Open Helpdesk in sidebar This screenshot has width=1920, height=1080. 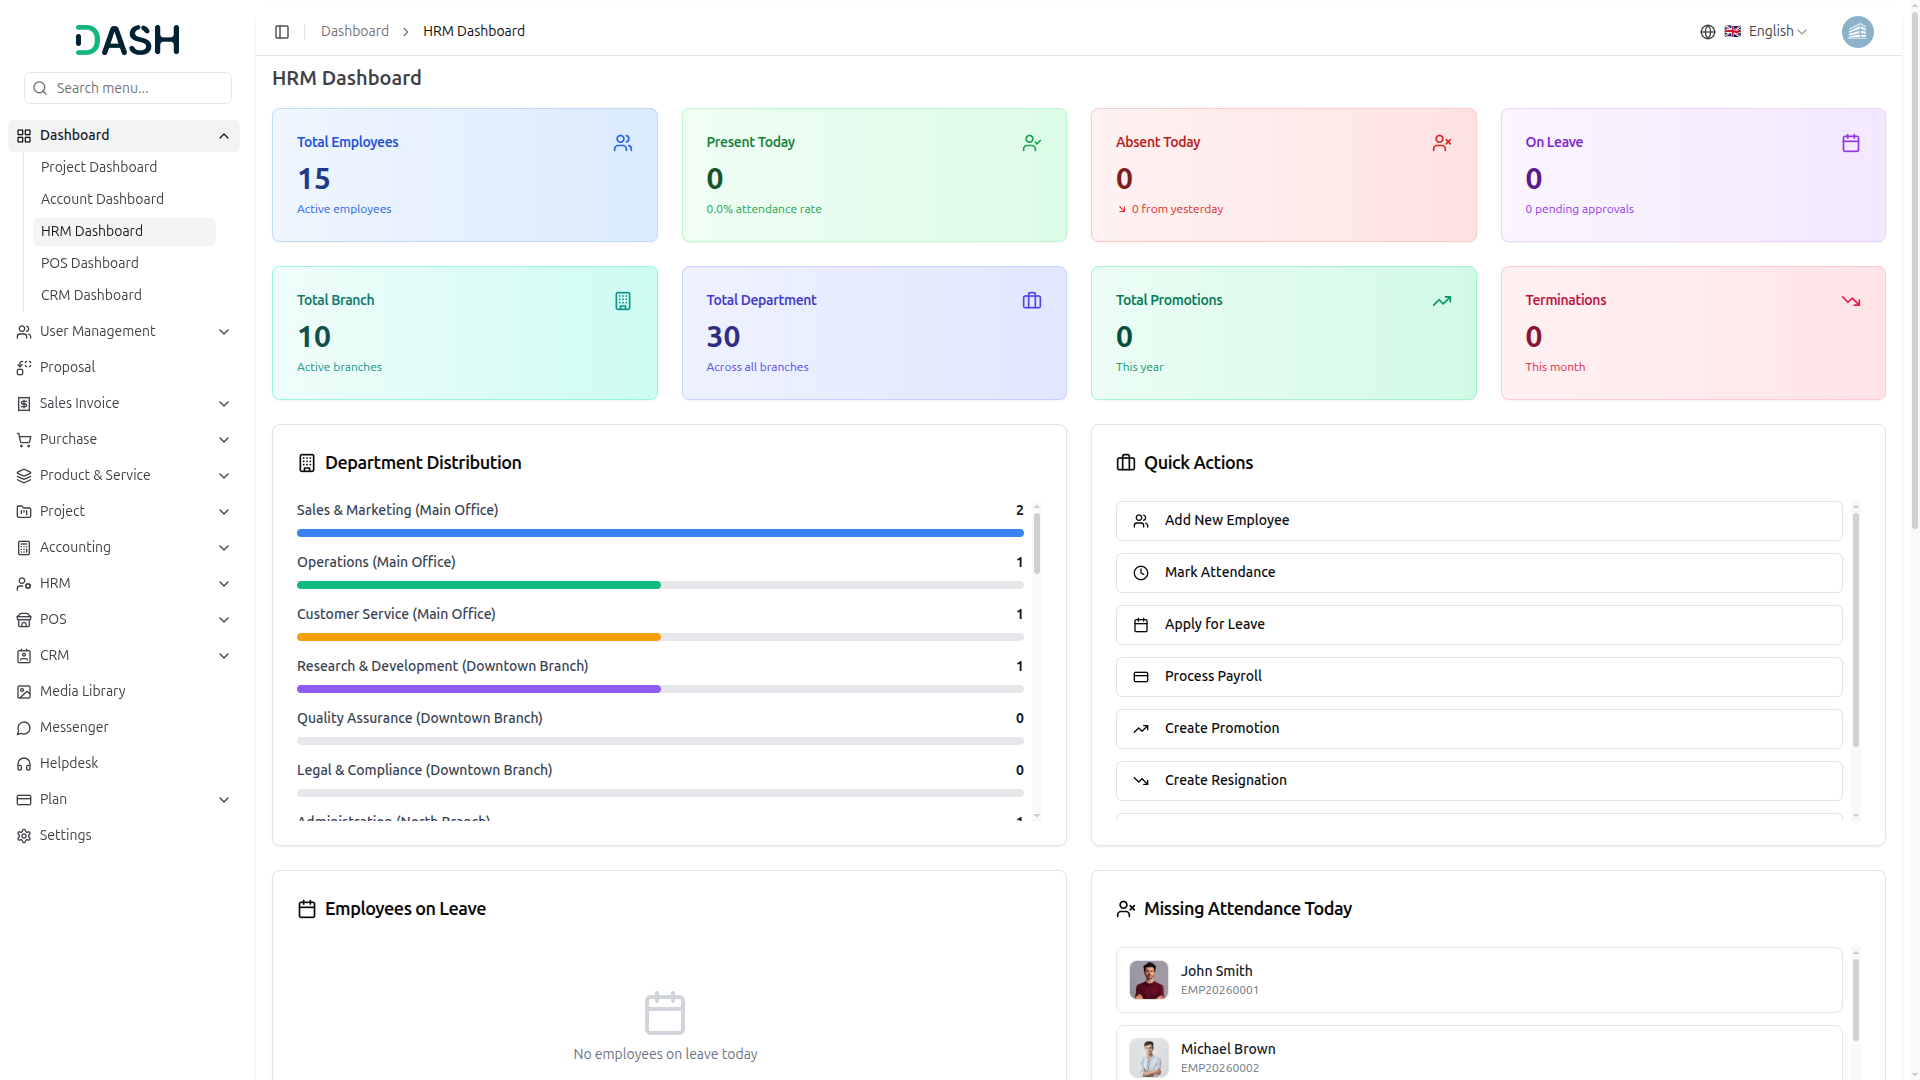[69, 763]
